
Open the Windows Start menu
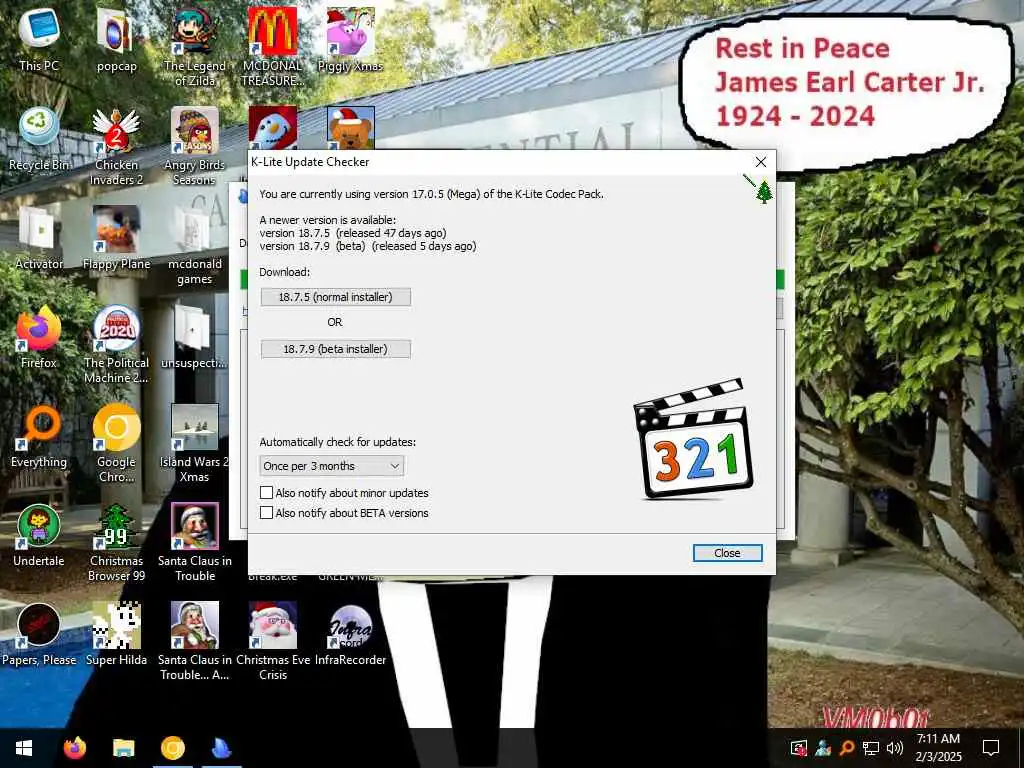tap(24, 748)
